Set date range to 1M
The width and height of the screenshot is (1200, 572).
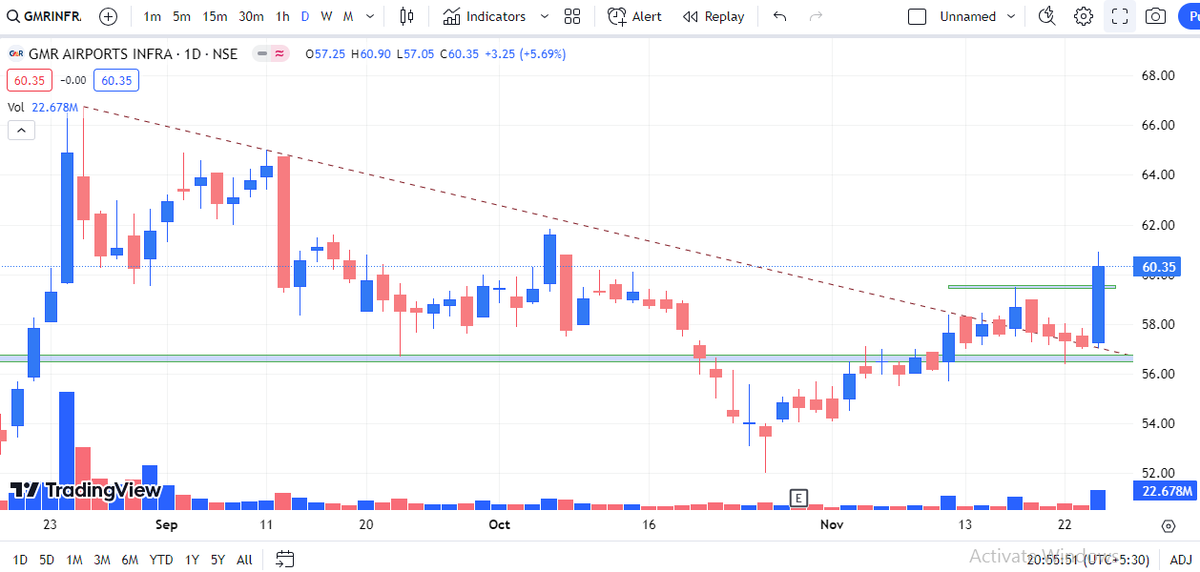75,559
